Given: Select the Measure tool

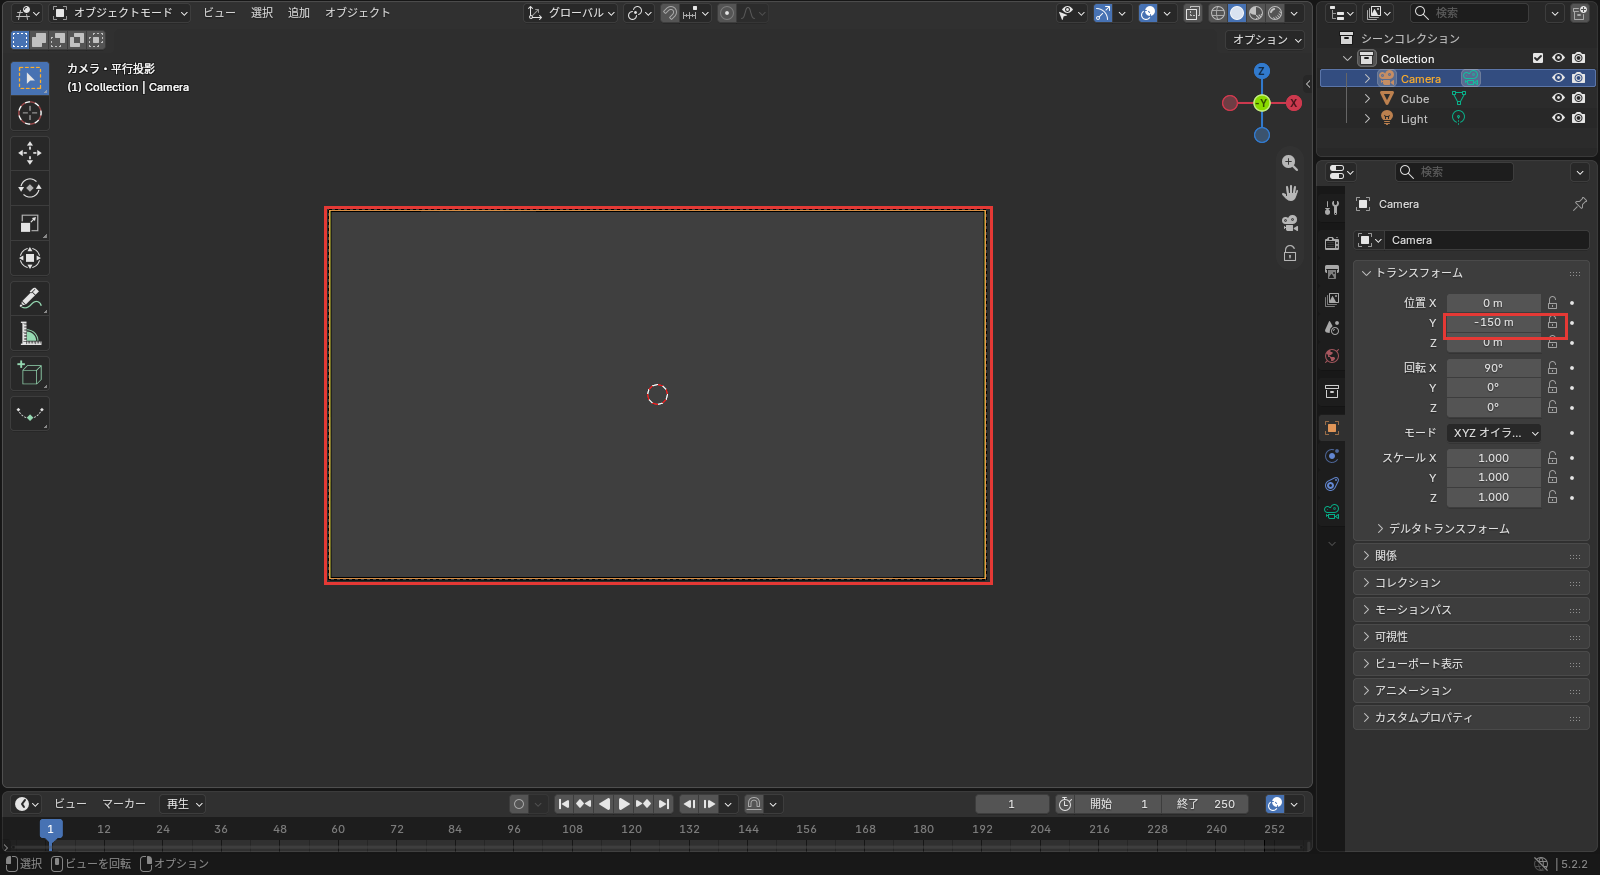Looking at the screenshot, I should (30, 333).
